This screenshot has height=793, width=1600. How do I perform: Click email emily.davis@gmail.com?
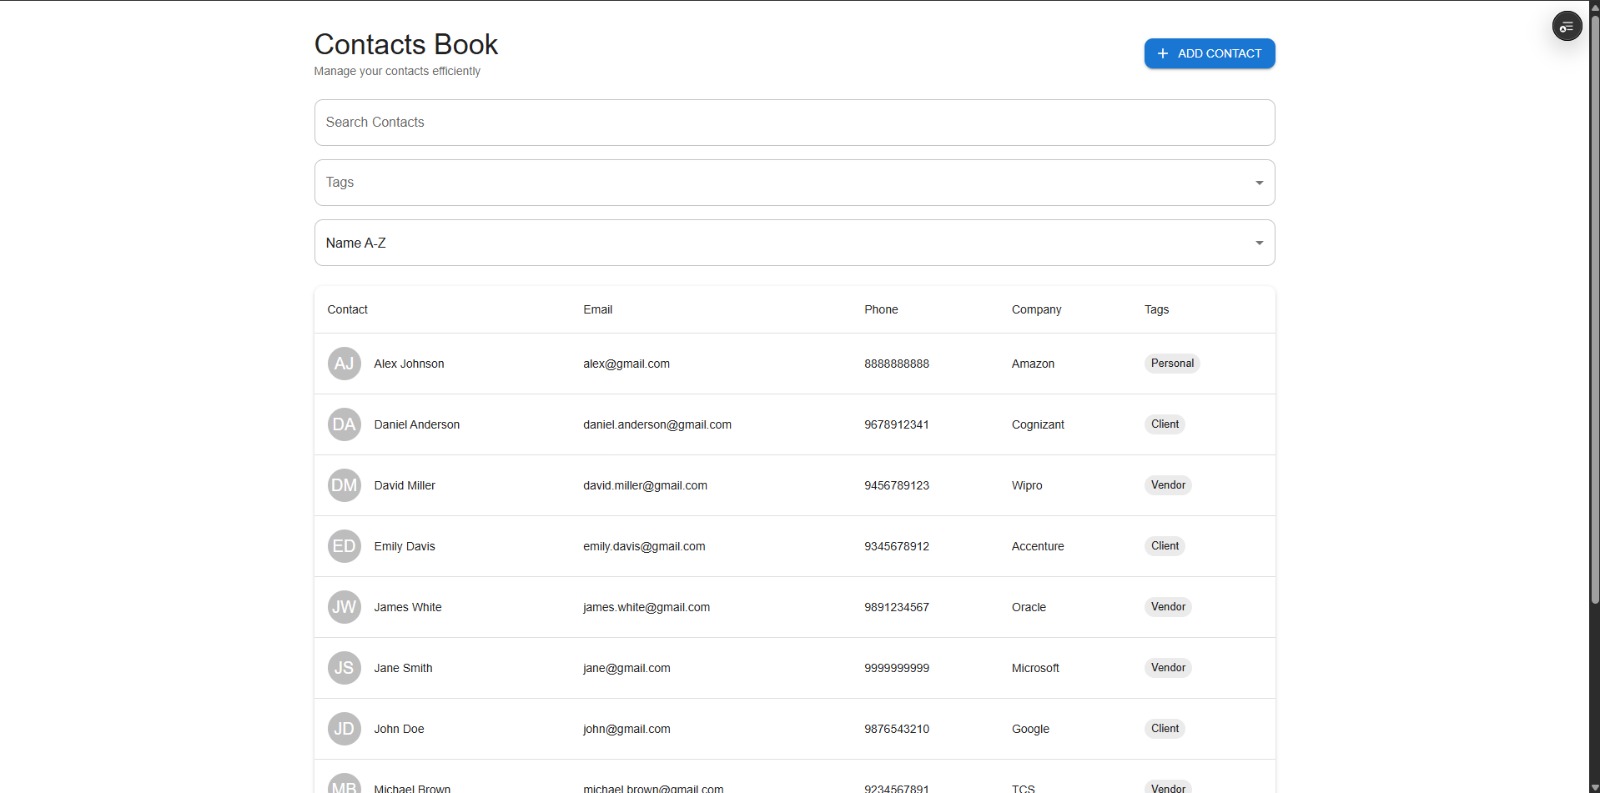(x=644, y=547)
